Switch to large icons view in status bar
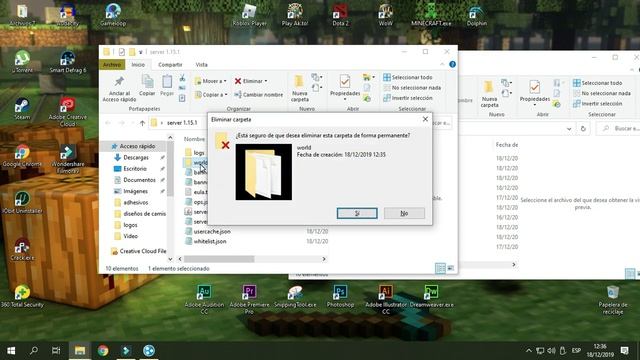 451,268
